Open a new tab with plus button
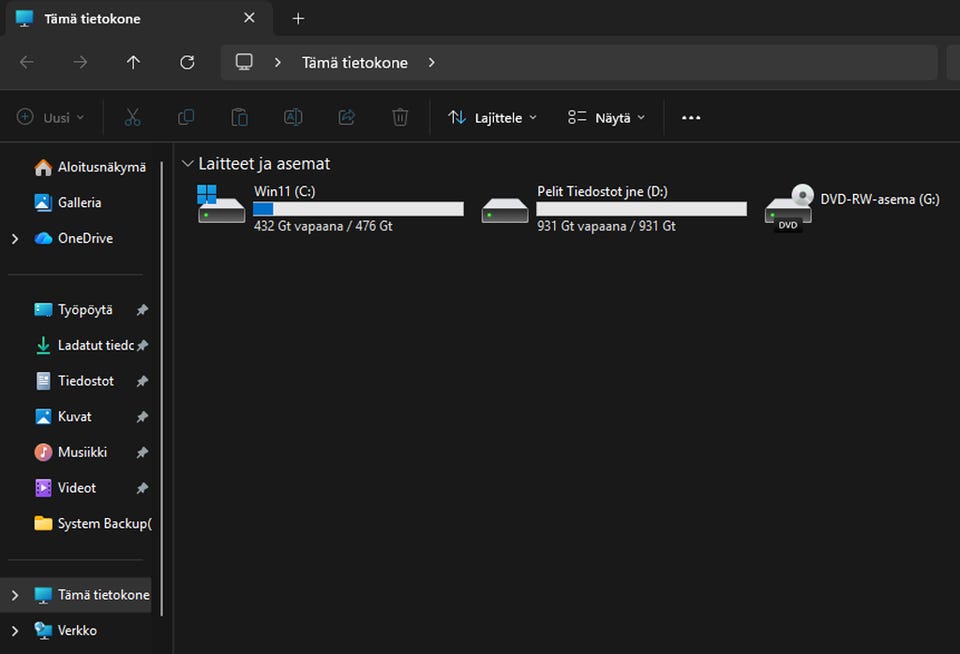The image size is (960, 654). coord(298,18)
